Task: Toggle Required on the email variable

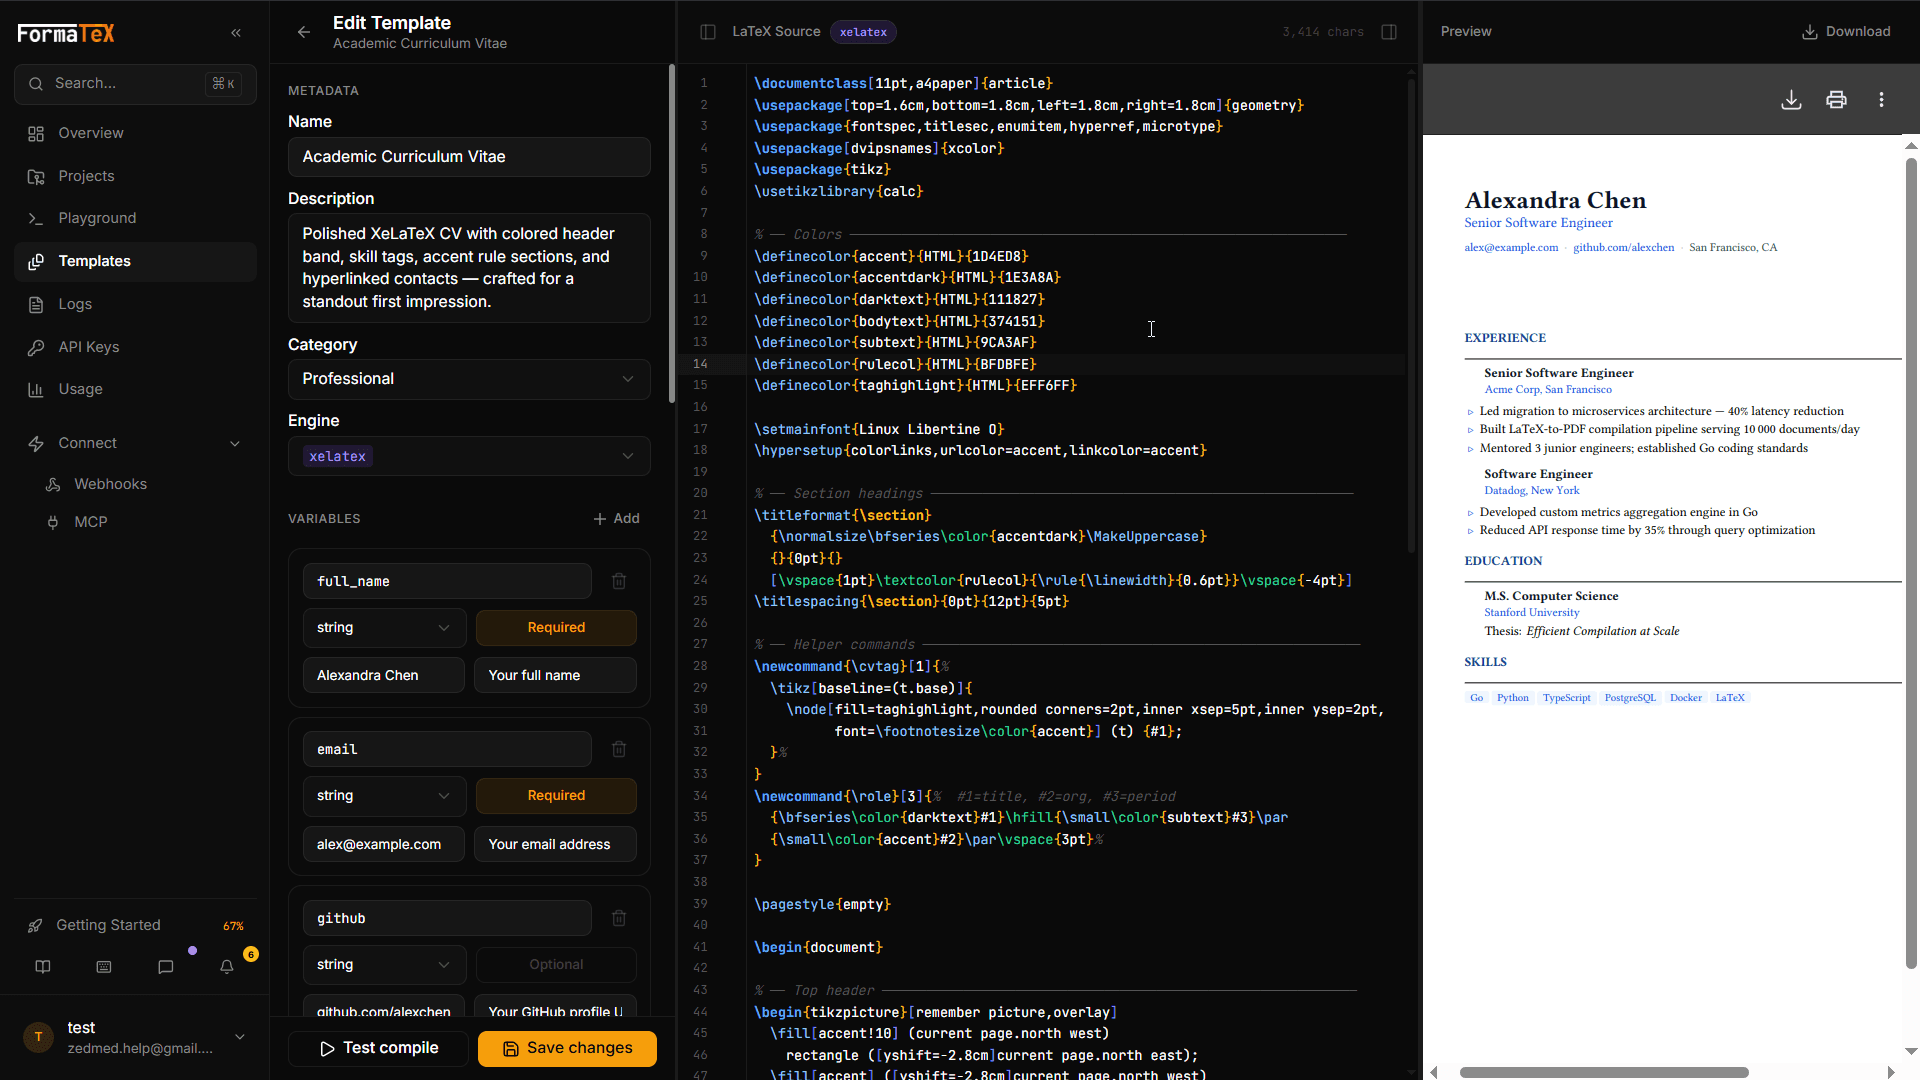Action: pyautogui.click(x=556, y=796)
